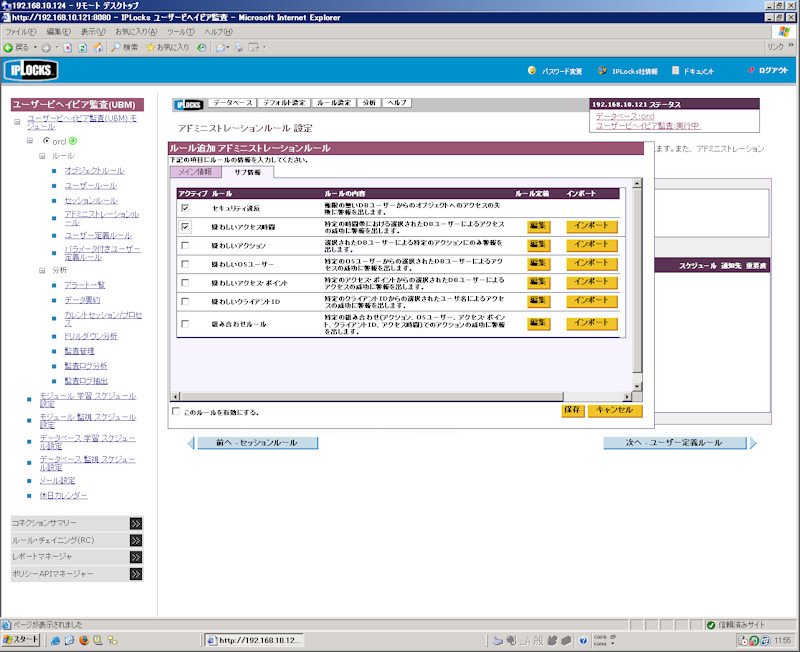Click the red Stop icon in IE toolbar

tap(67, 47)
